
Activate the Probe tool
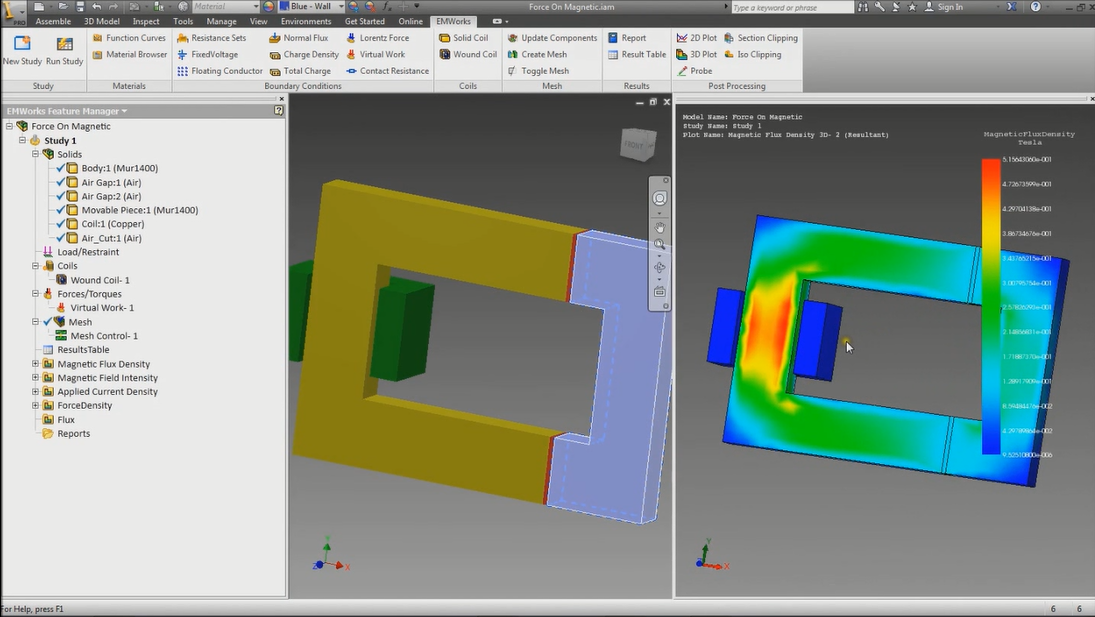(x=695, y=71)
